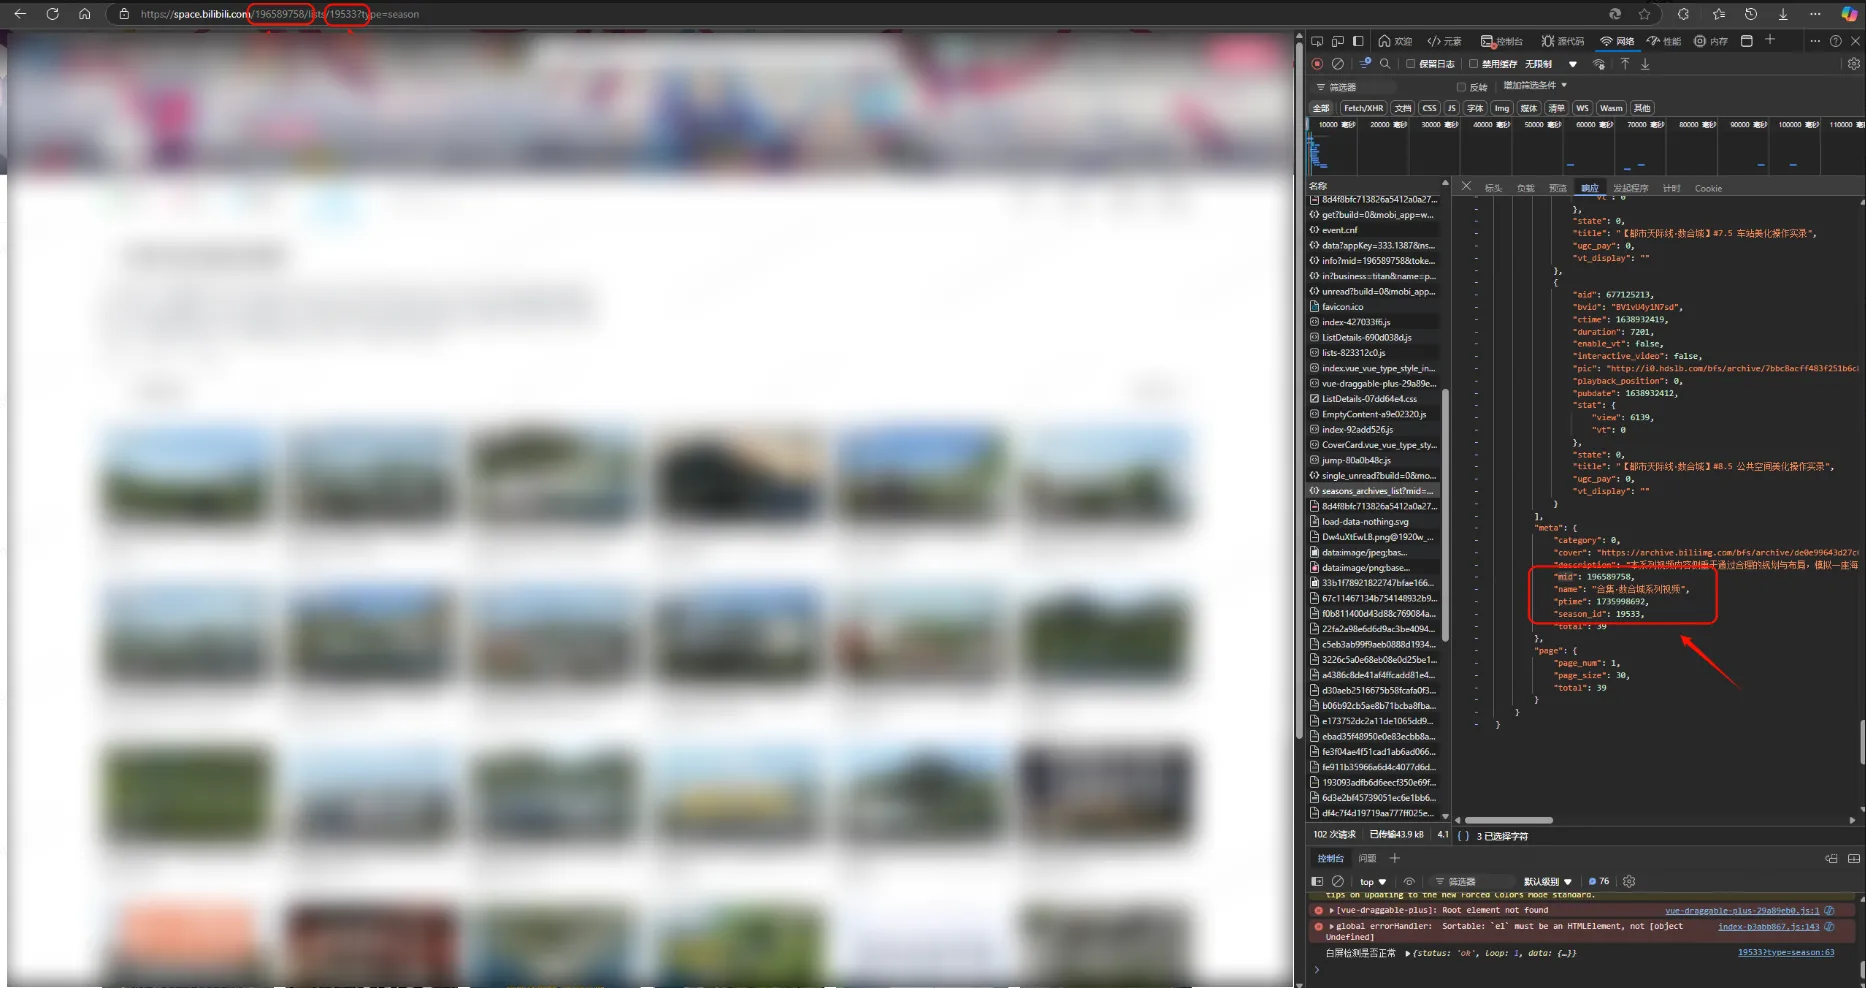
Task: Open network search magnifier
Action: click(1385, 64)
